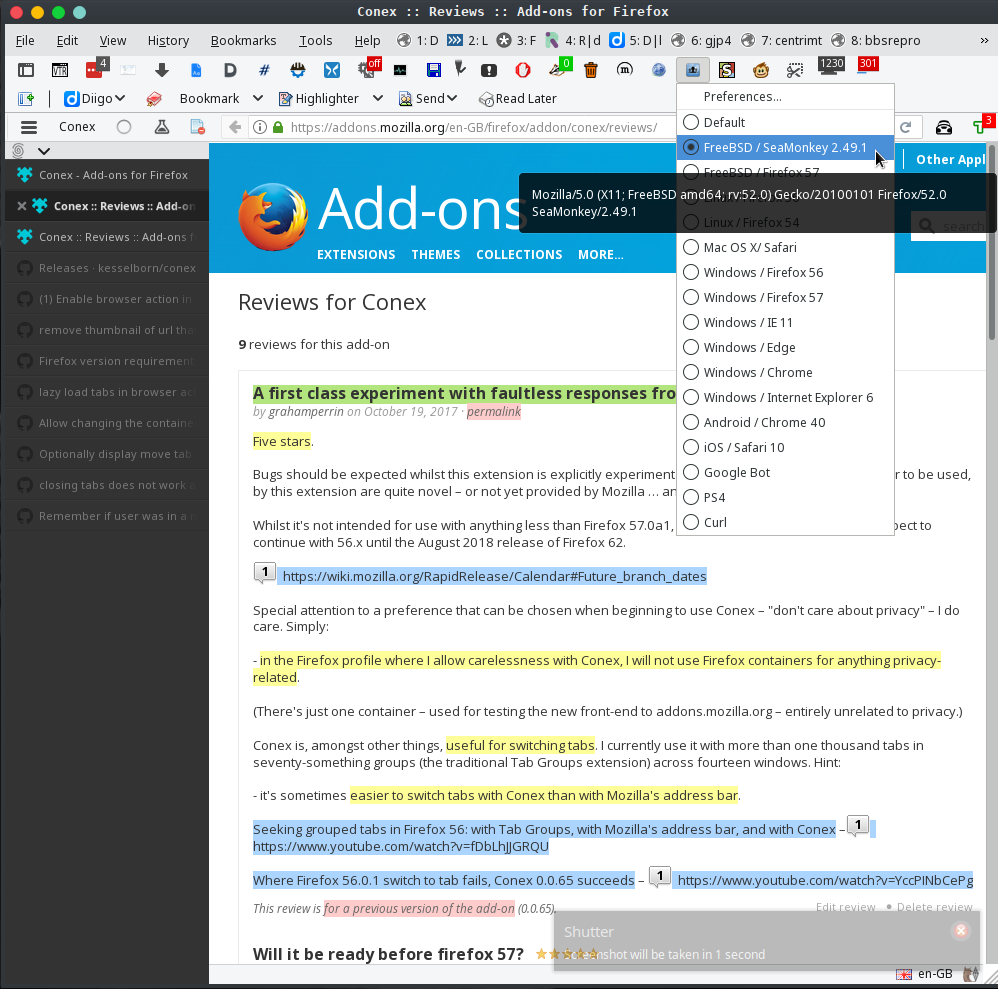
Task: Open the Downloads arrow icon
Action: [x=162, y=70]
